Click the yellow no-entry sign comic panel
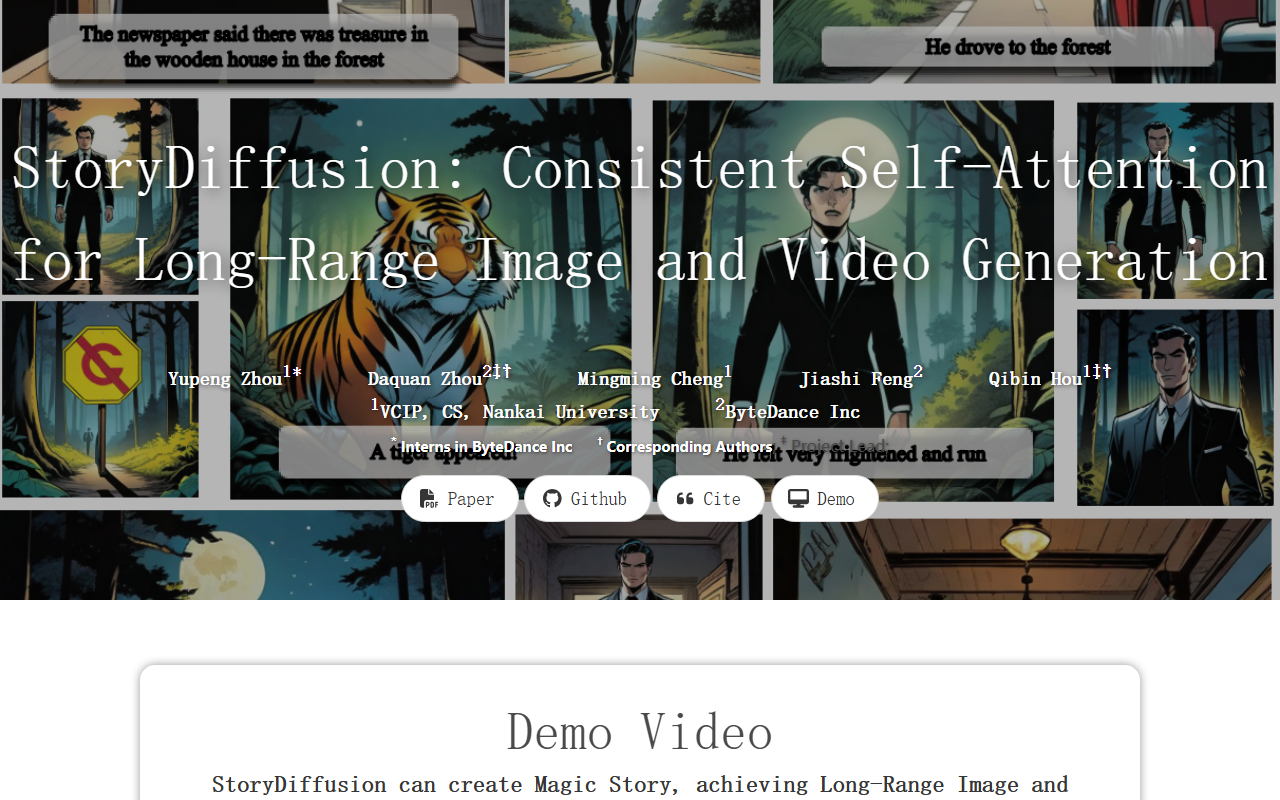Viewport: 1280px width, 800px height. pos(100,399)
